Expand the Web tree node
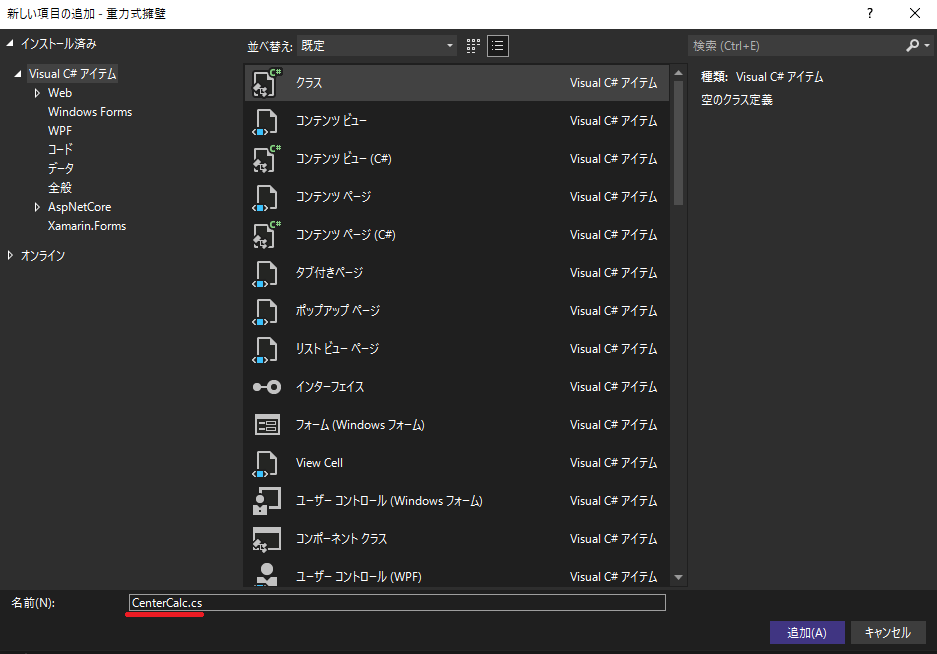The width and height of the screenshot is (937, 654). coord(37,93)
